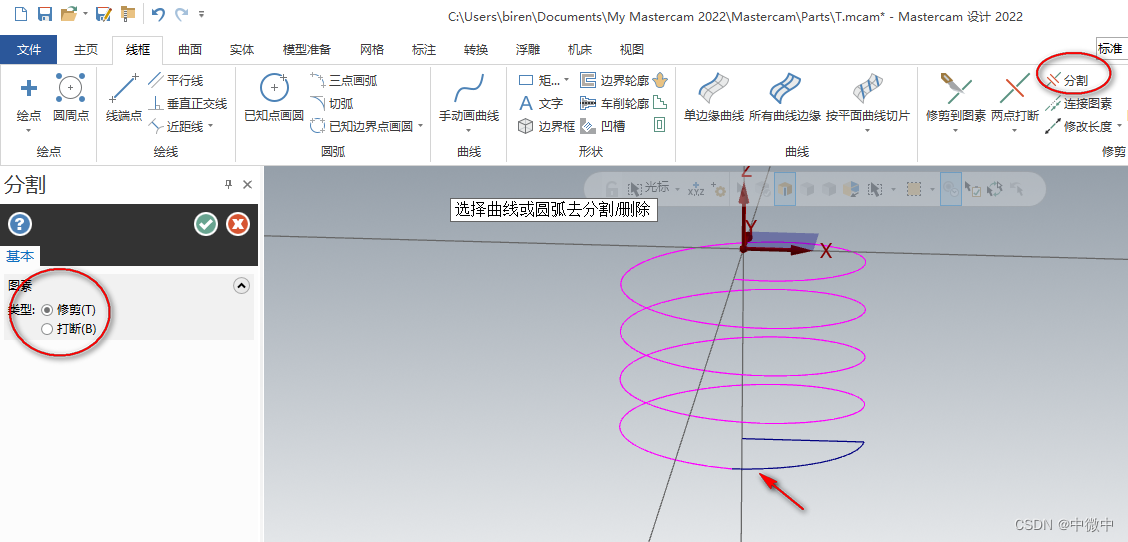Viewport: 1128px width, 542px height.
Task: Pin the 分割 panel
Action: (229, 185)
